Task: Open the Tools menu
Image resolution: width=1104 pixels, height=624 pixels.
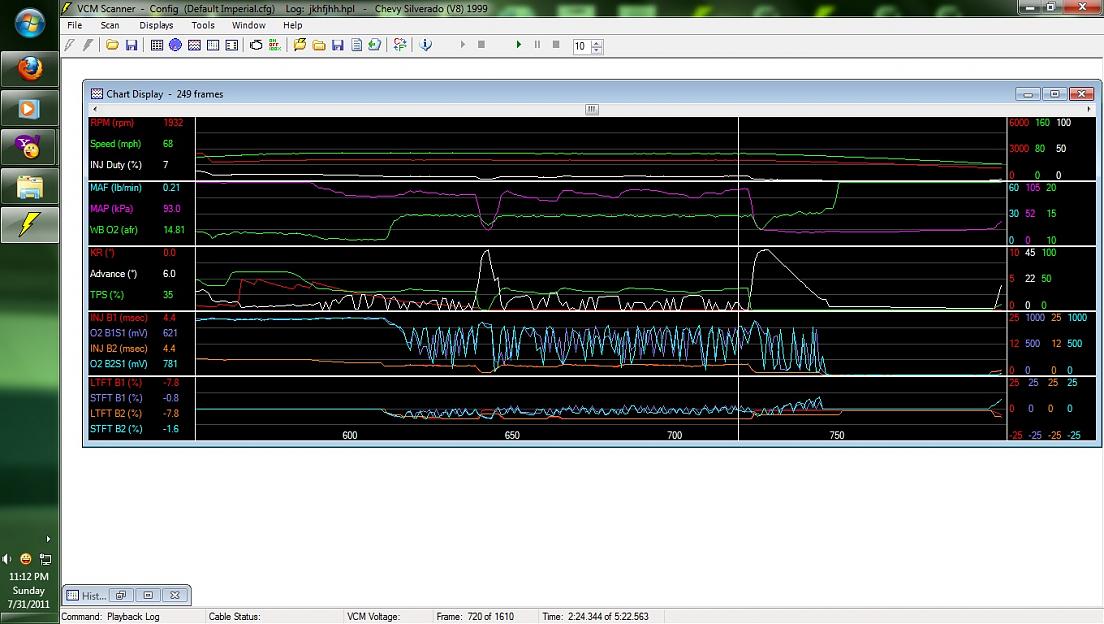Action: coord(203,25)
